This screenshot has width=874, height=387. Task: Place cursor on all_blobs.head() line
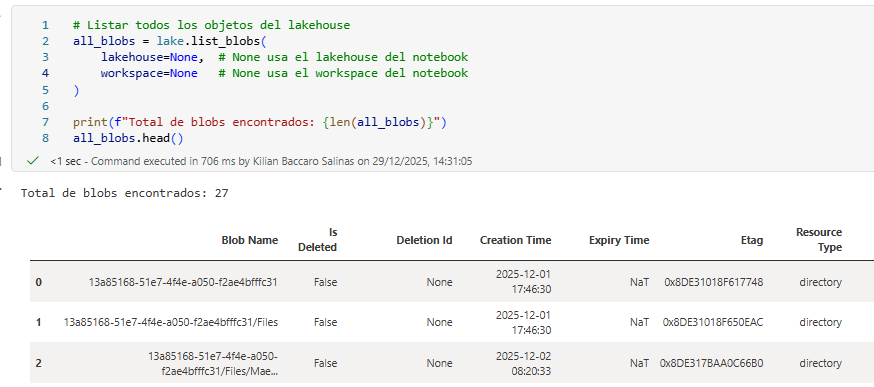pyautogui.click(x=128, y=138)
